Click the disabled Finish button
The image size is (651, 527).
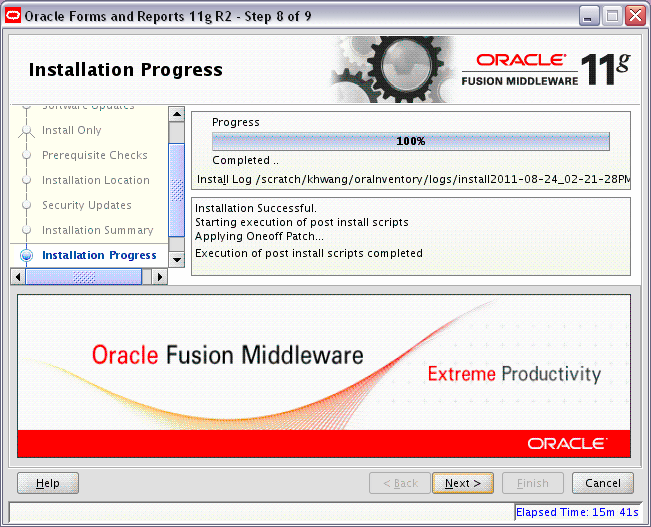tap(533, 483)
